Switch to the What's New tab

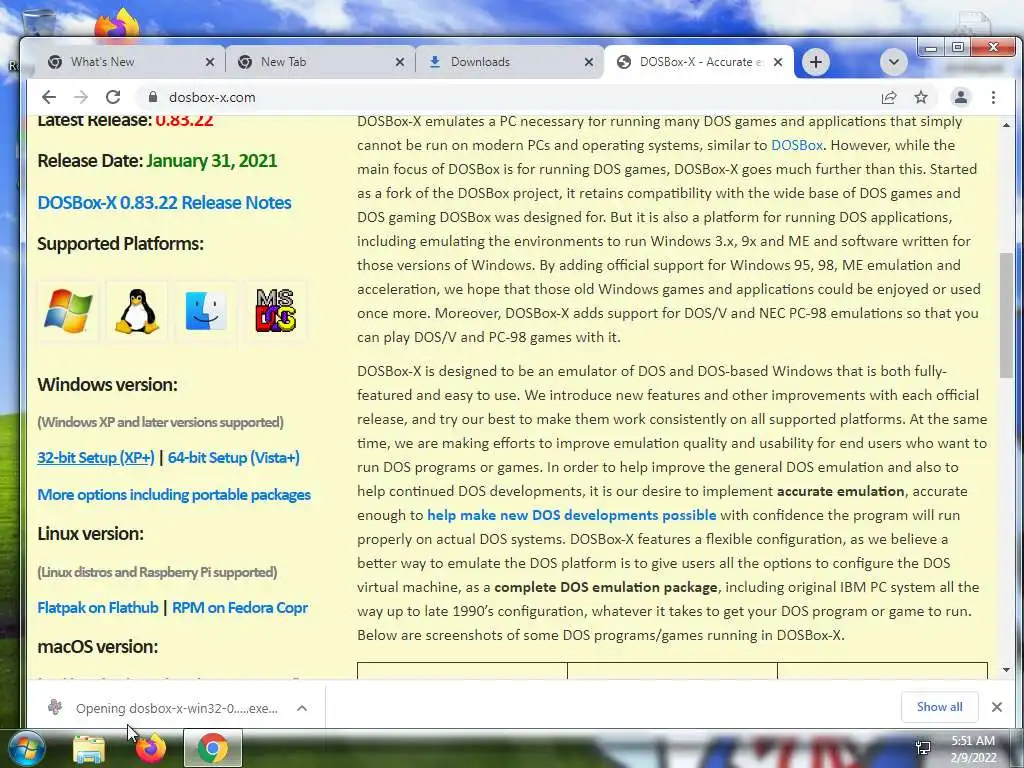coord(131,62)
